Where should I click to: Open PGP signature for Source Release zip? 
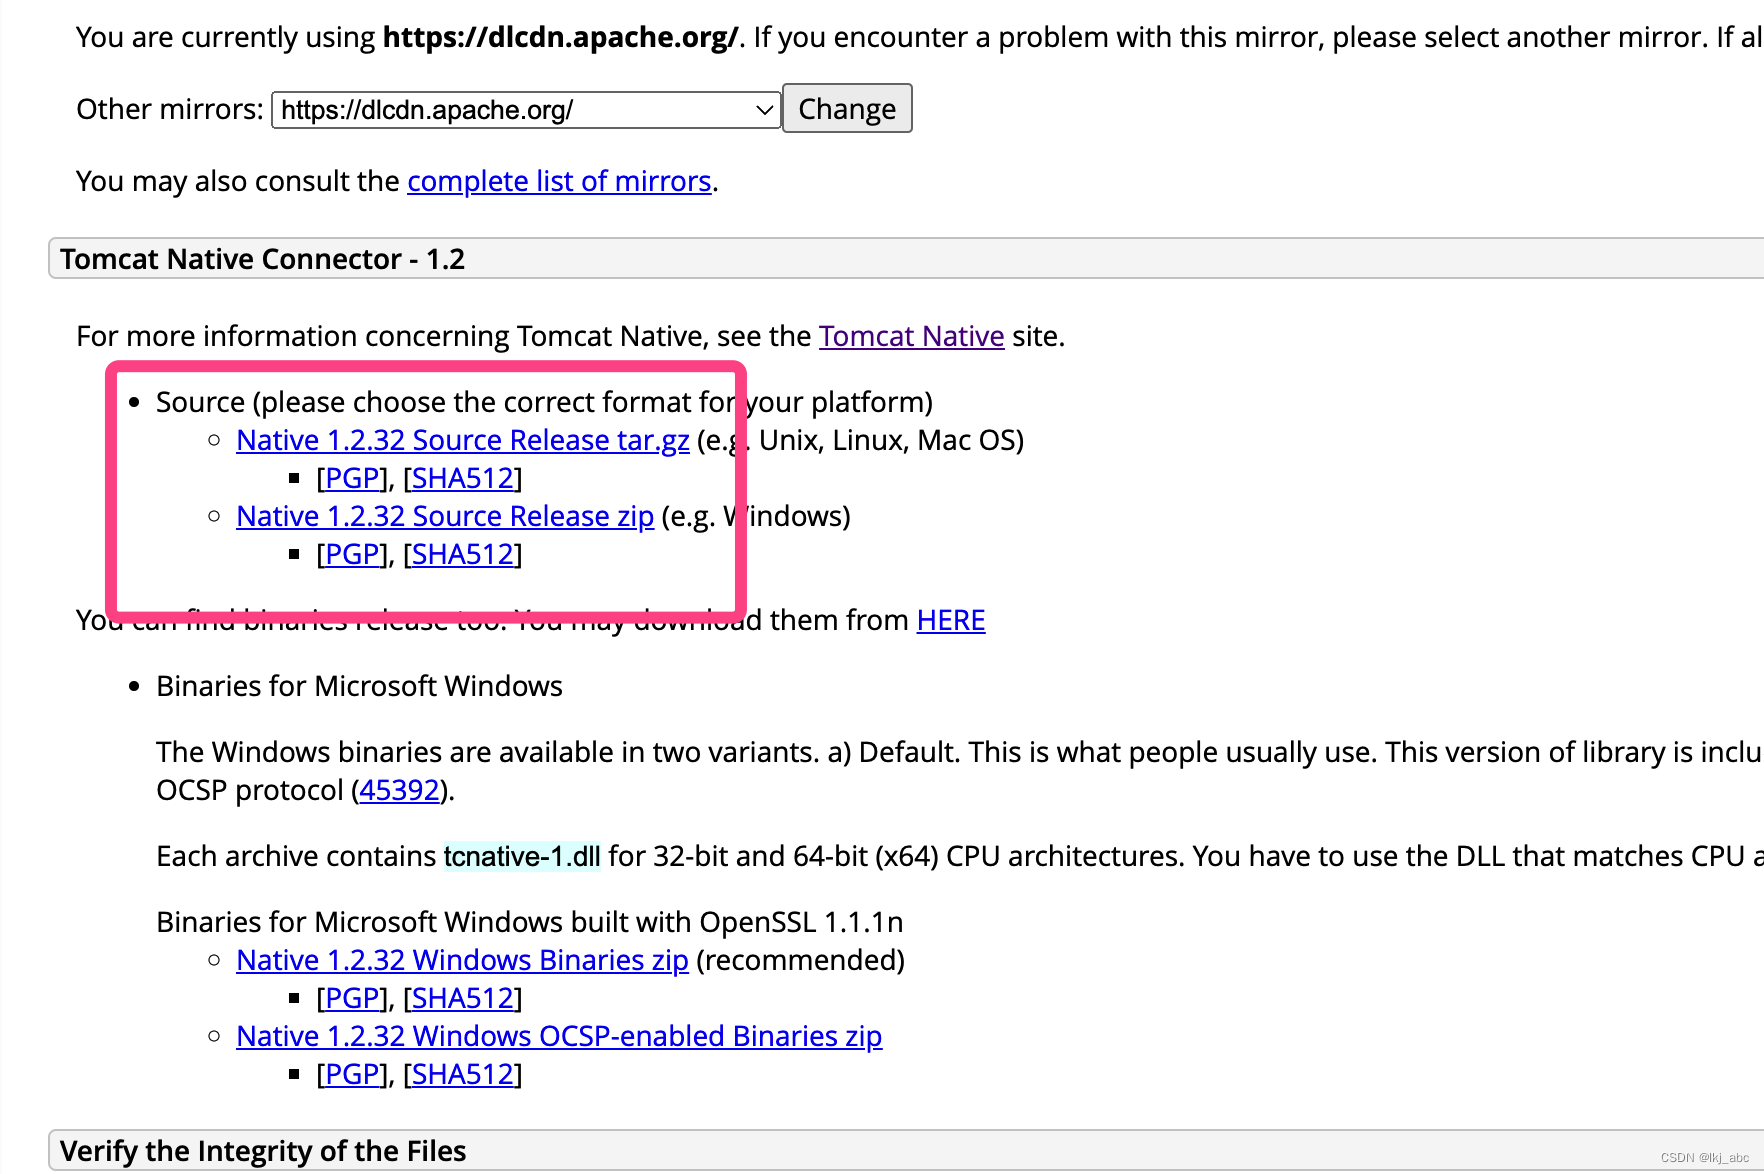coord(352,554)
